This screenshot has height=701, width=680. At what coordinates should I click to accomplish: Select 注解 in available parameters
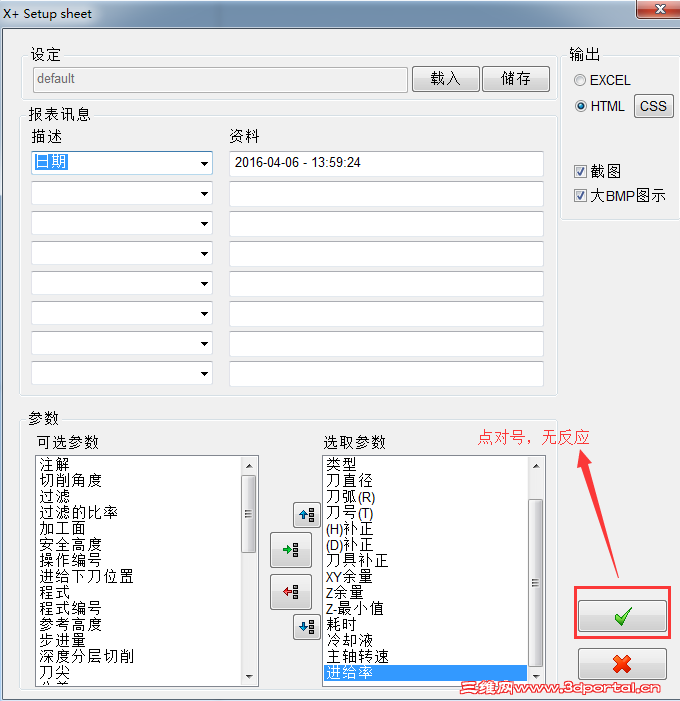[54, 465]
